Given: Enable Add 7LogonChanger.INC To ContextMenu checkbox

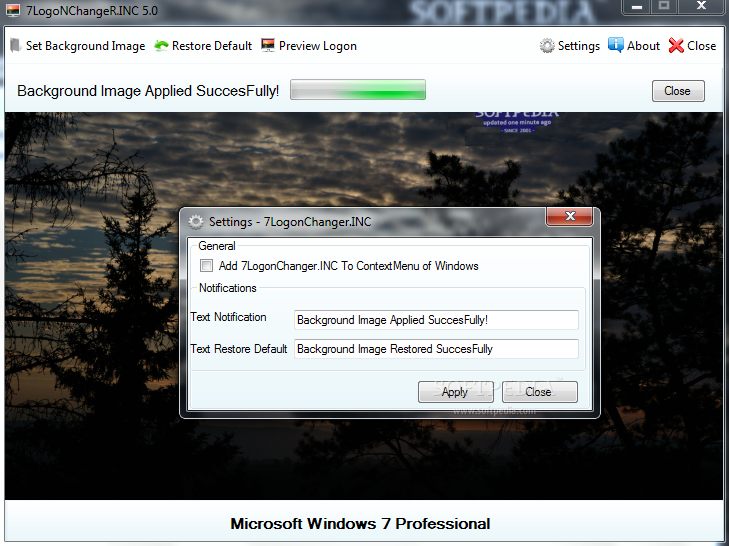Looking at the screenshot, I should (206, 266).
